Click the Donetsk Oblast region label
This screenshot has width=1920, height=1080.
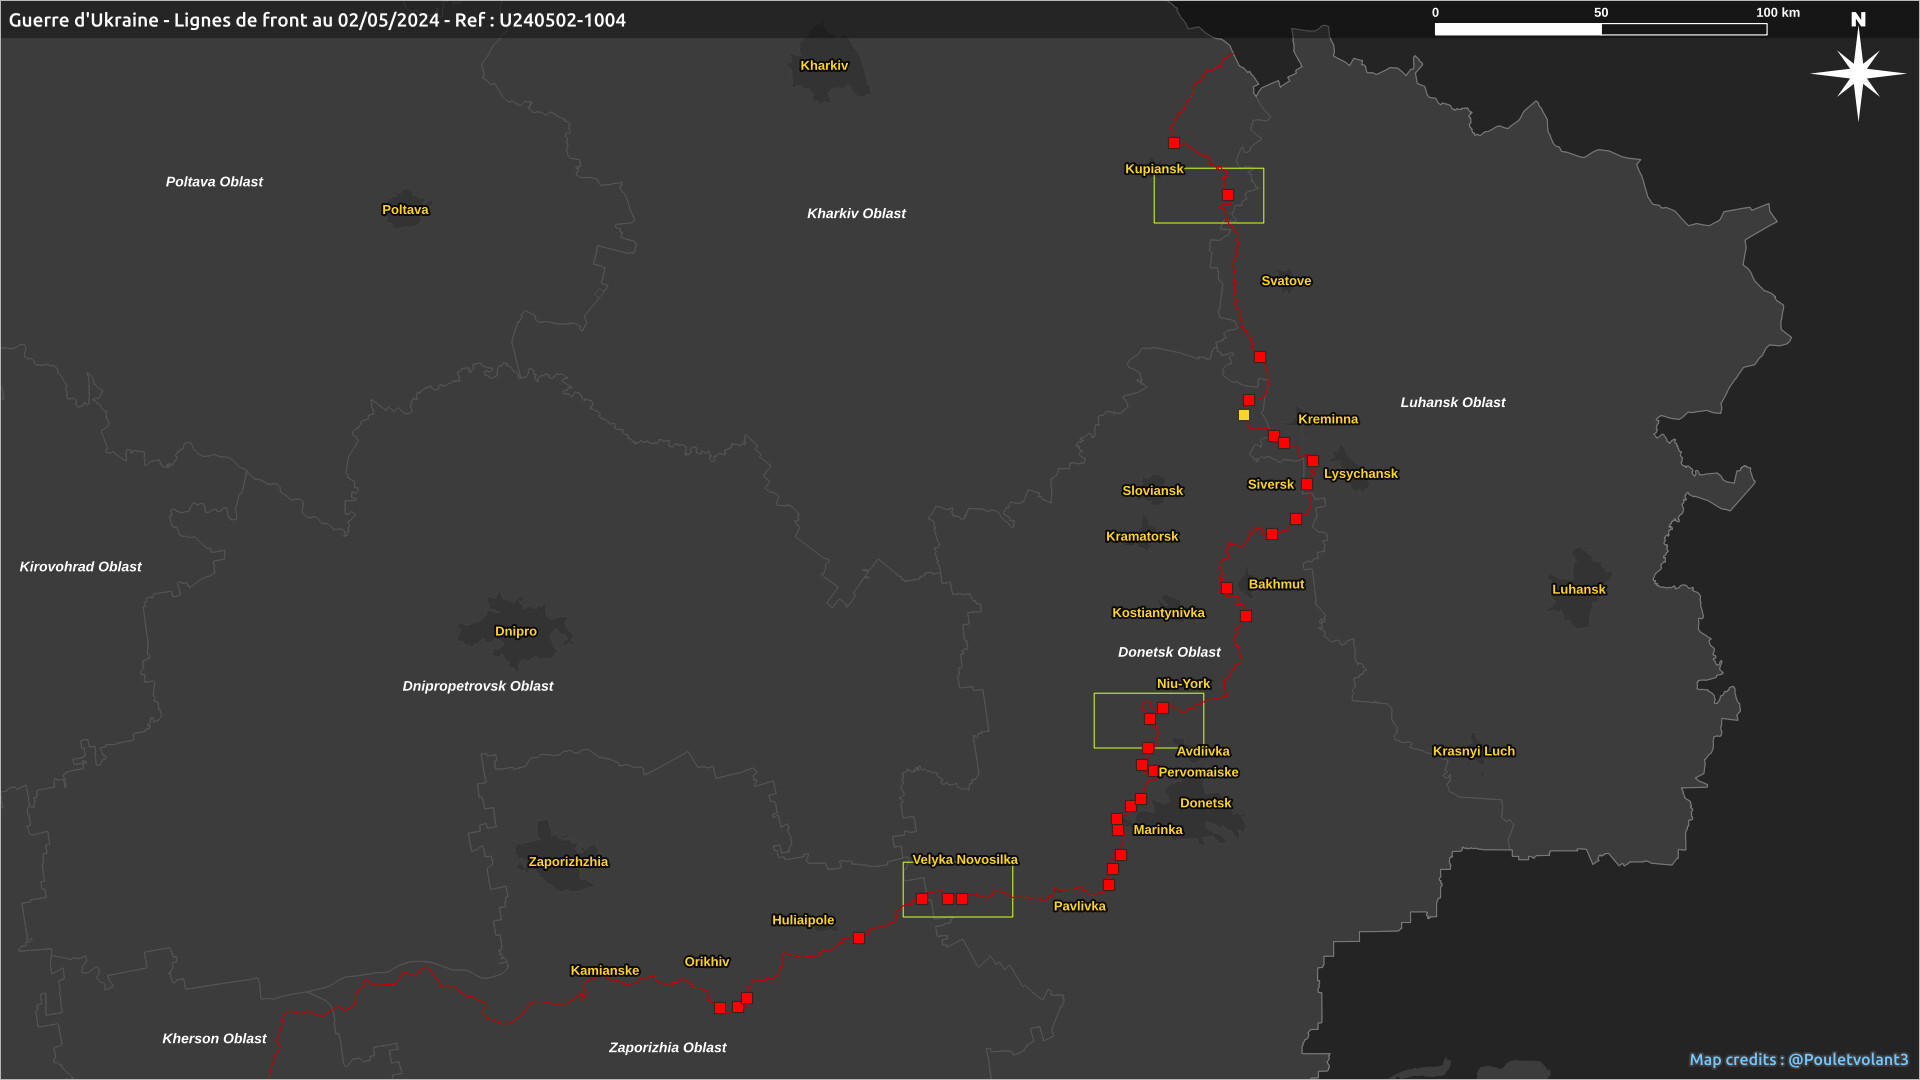tap(1169, 652)
